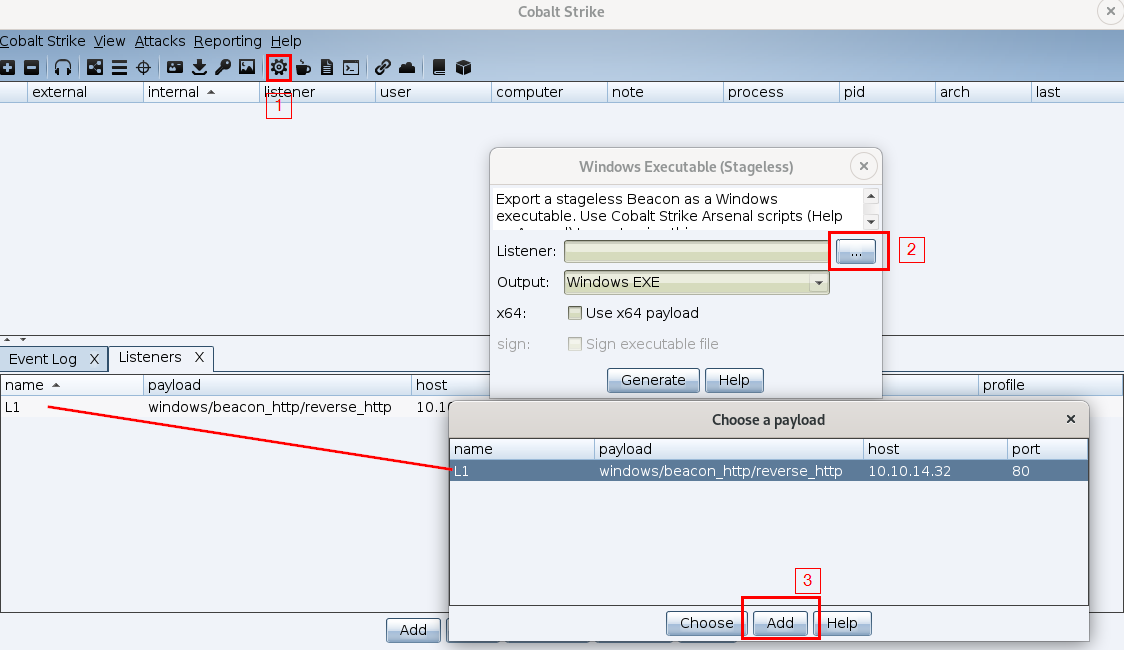Click the gear icon for stageless executable

pos(279,67)
